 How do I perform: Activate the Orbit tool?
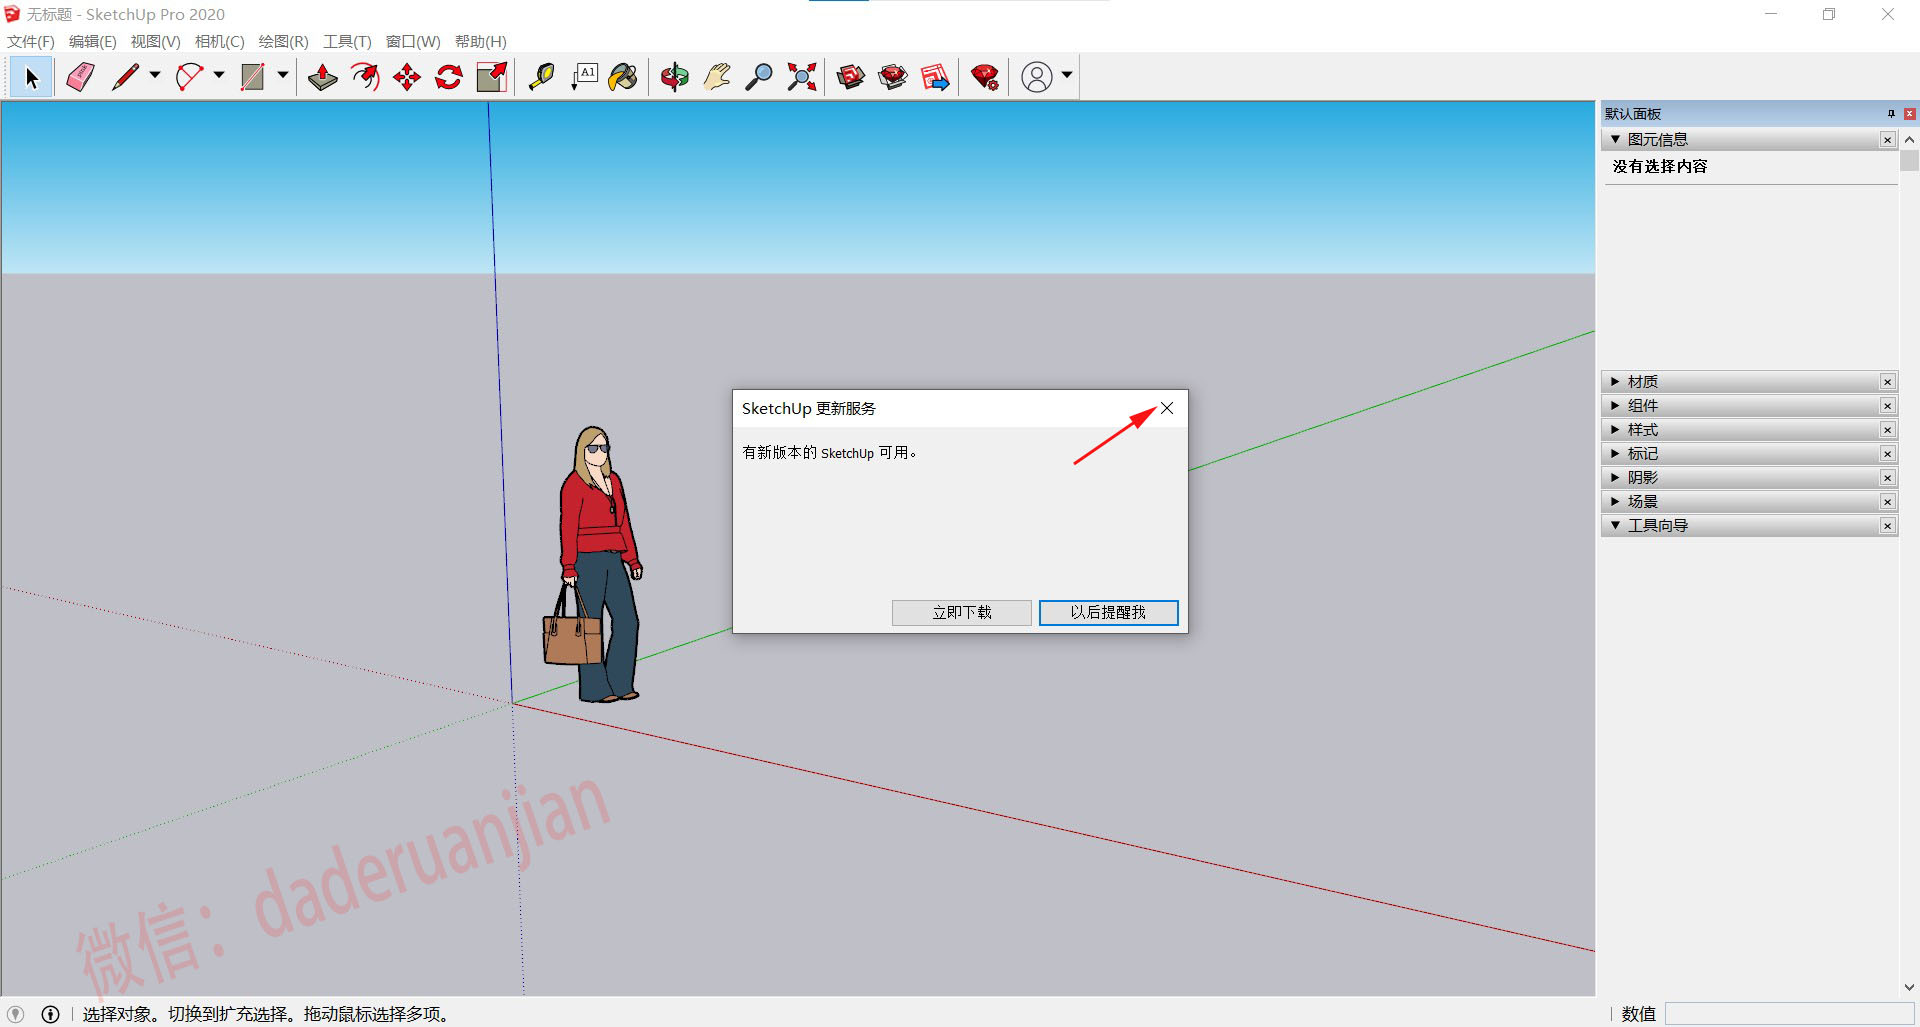click(x=674, y=77)
